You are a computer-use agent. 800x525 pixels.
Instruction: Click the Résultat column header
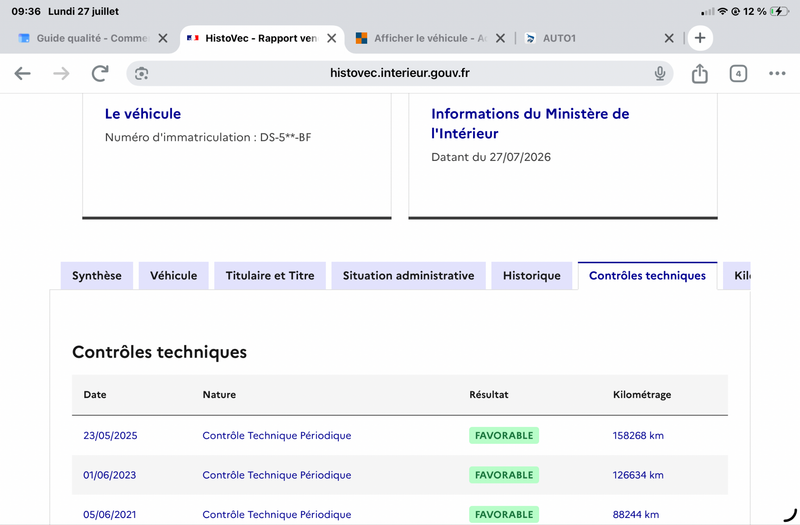pos(489,394)
